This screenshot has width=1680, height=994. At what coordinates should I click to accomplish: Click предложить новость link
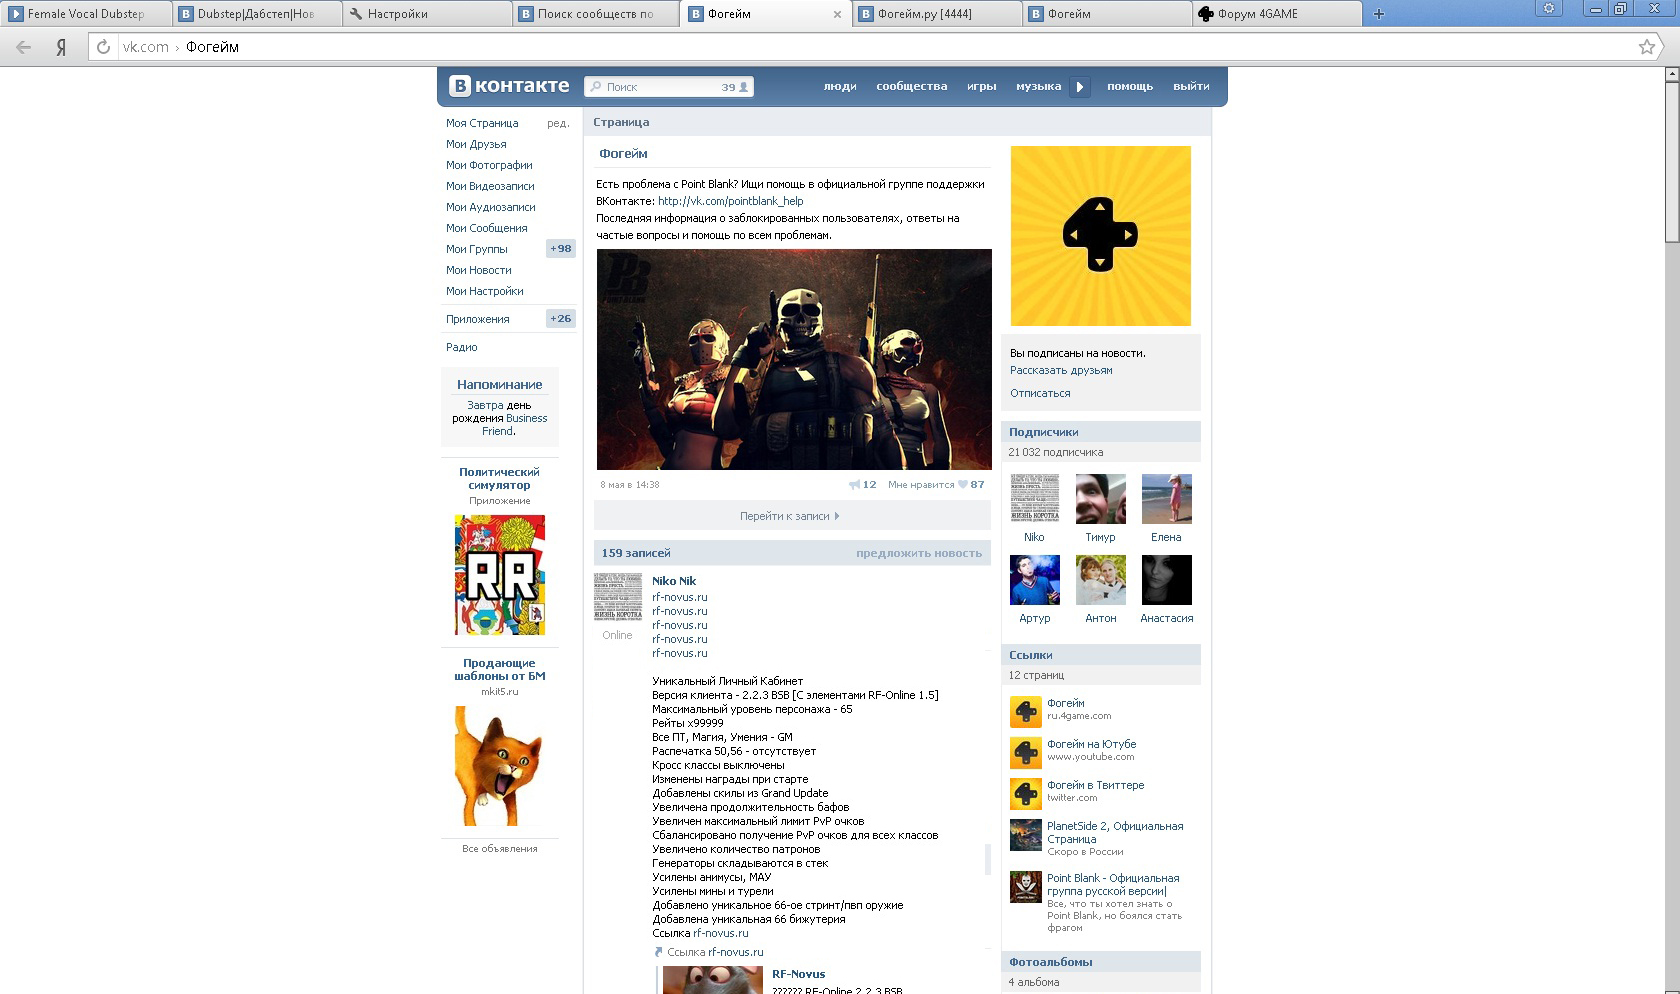point(919,553)
